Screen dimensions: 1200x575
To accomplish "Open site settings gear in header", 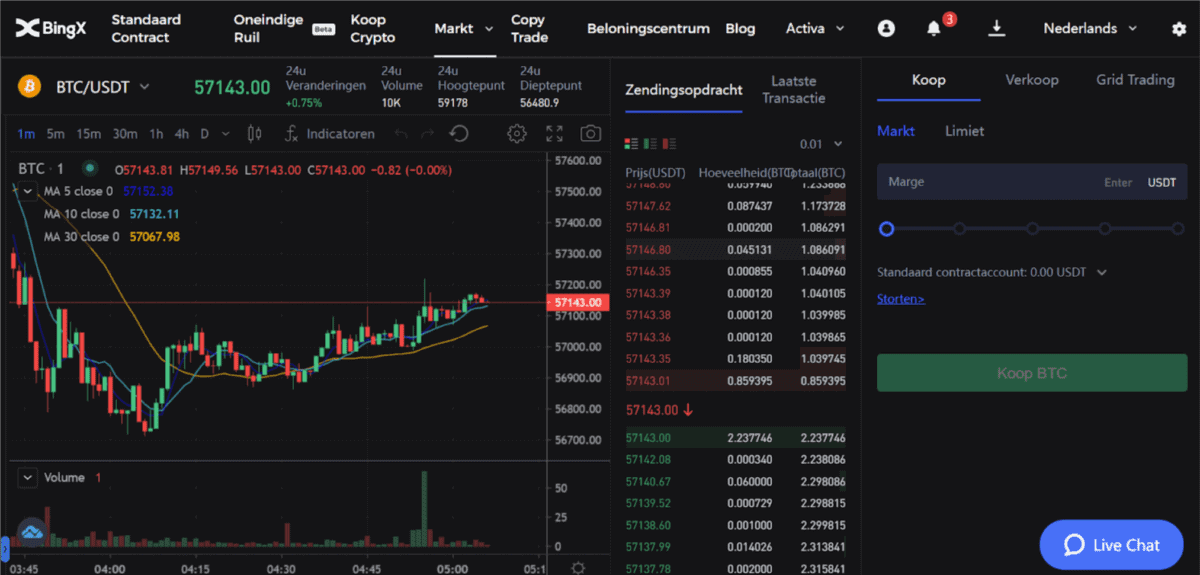I will [x=1178, y=29].
